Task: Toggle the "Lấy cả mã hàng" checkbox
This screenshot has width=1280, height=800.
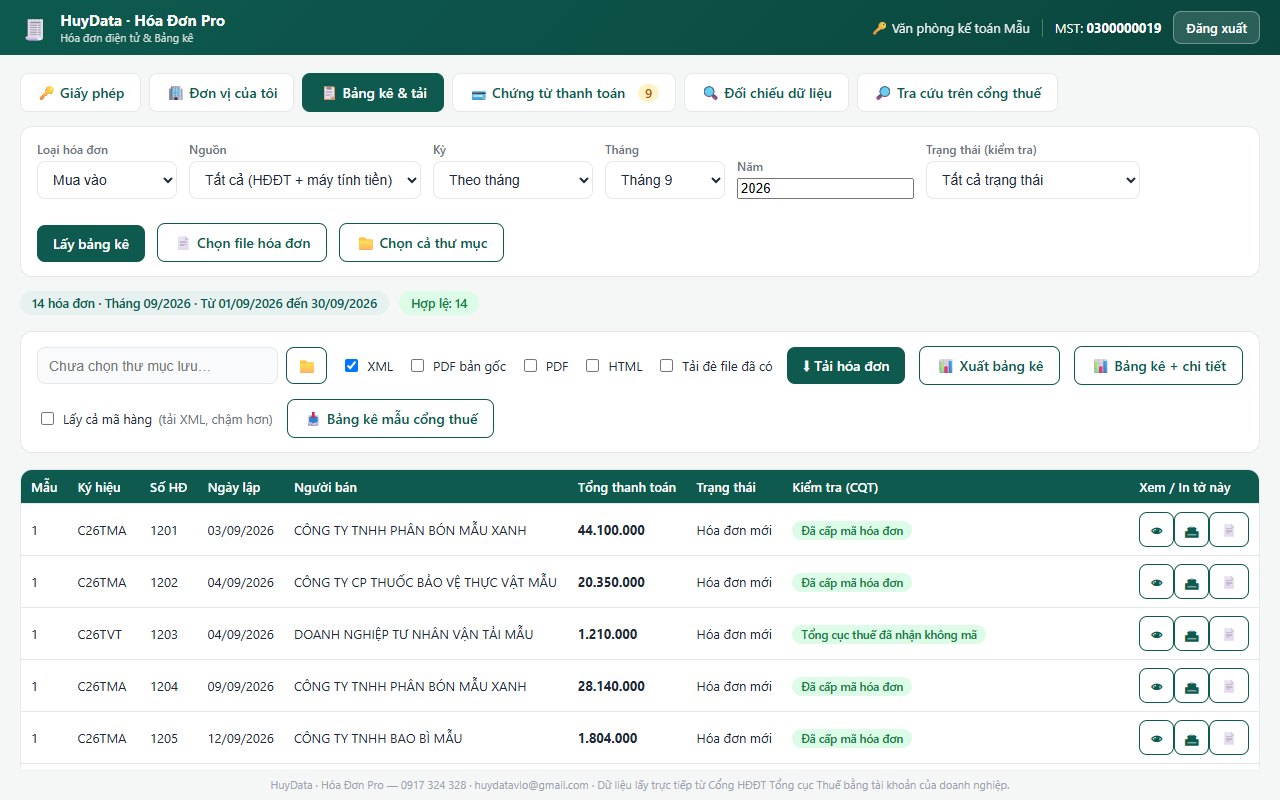Action: coord(47,419)
